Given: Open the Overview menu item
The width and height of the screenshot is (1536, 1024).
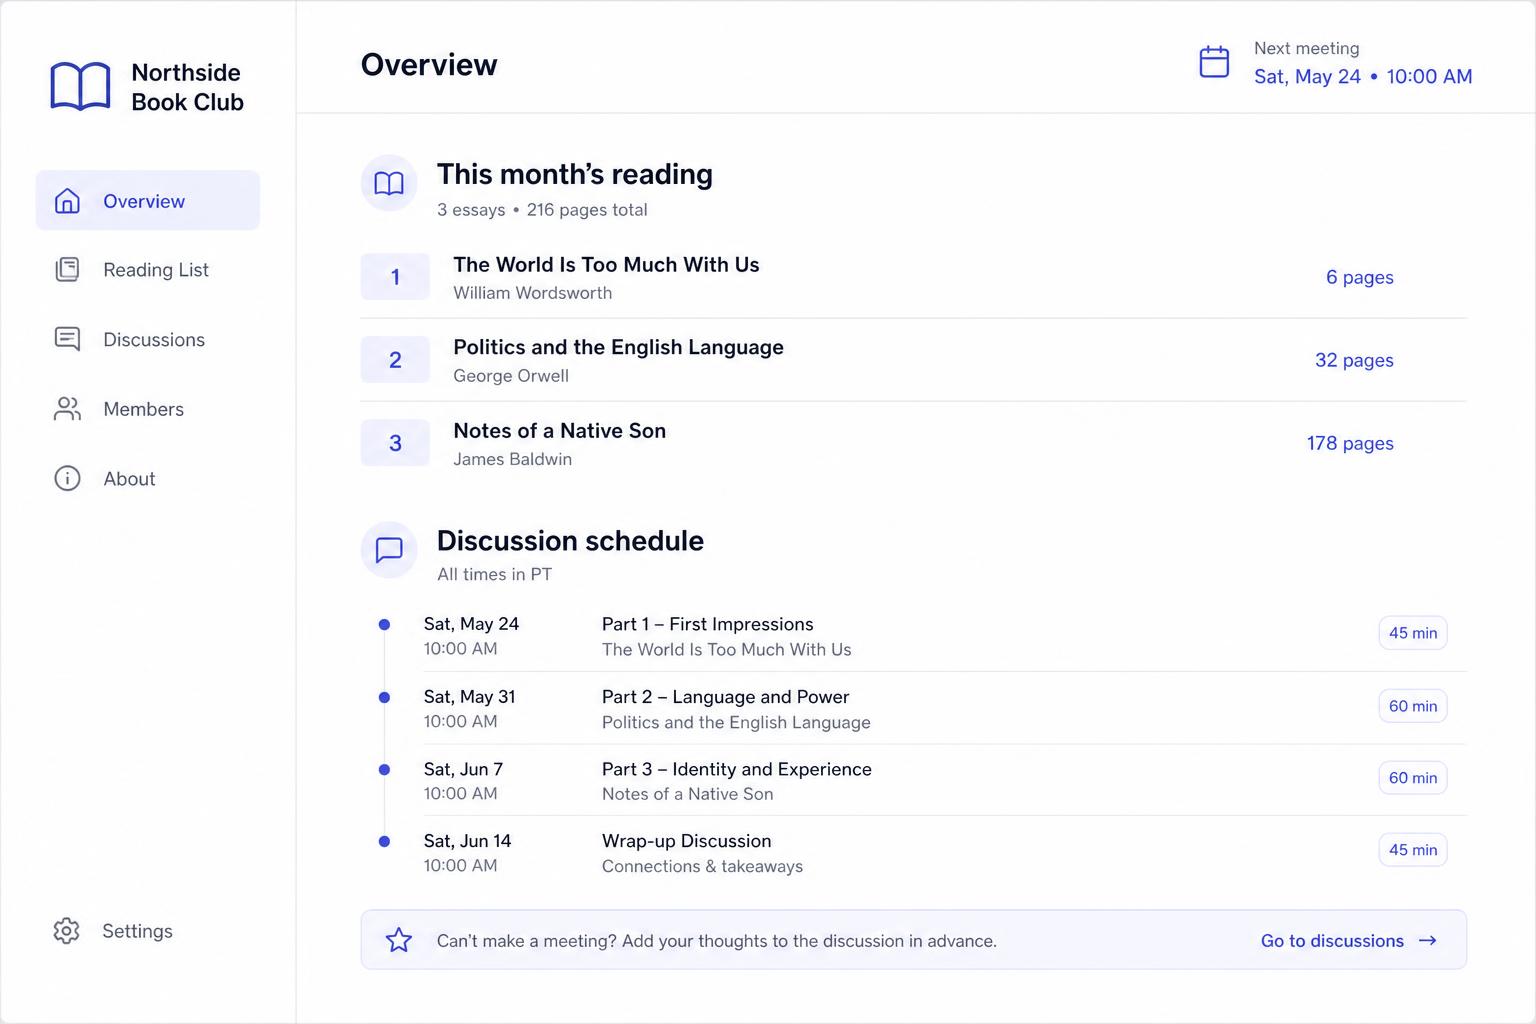Looking at the screenshot, I should tap(148, 200).
